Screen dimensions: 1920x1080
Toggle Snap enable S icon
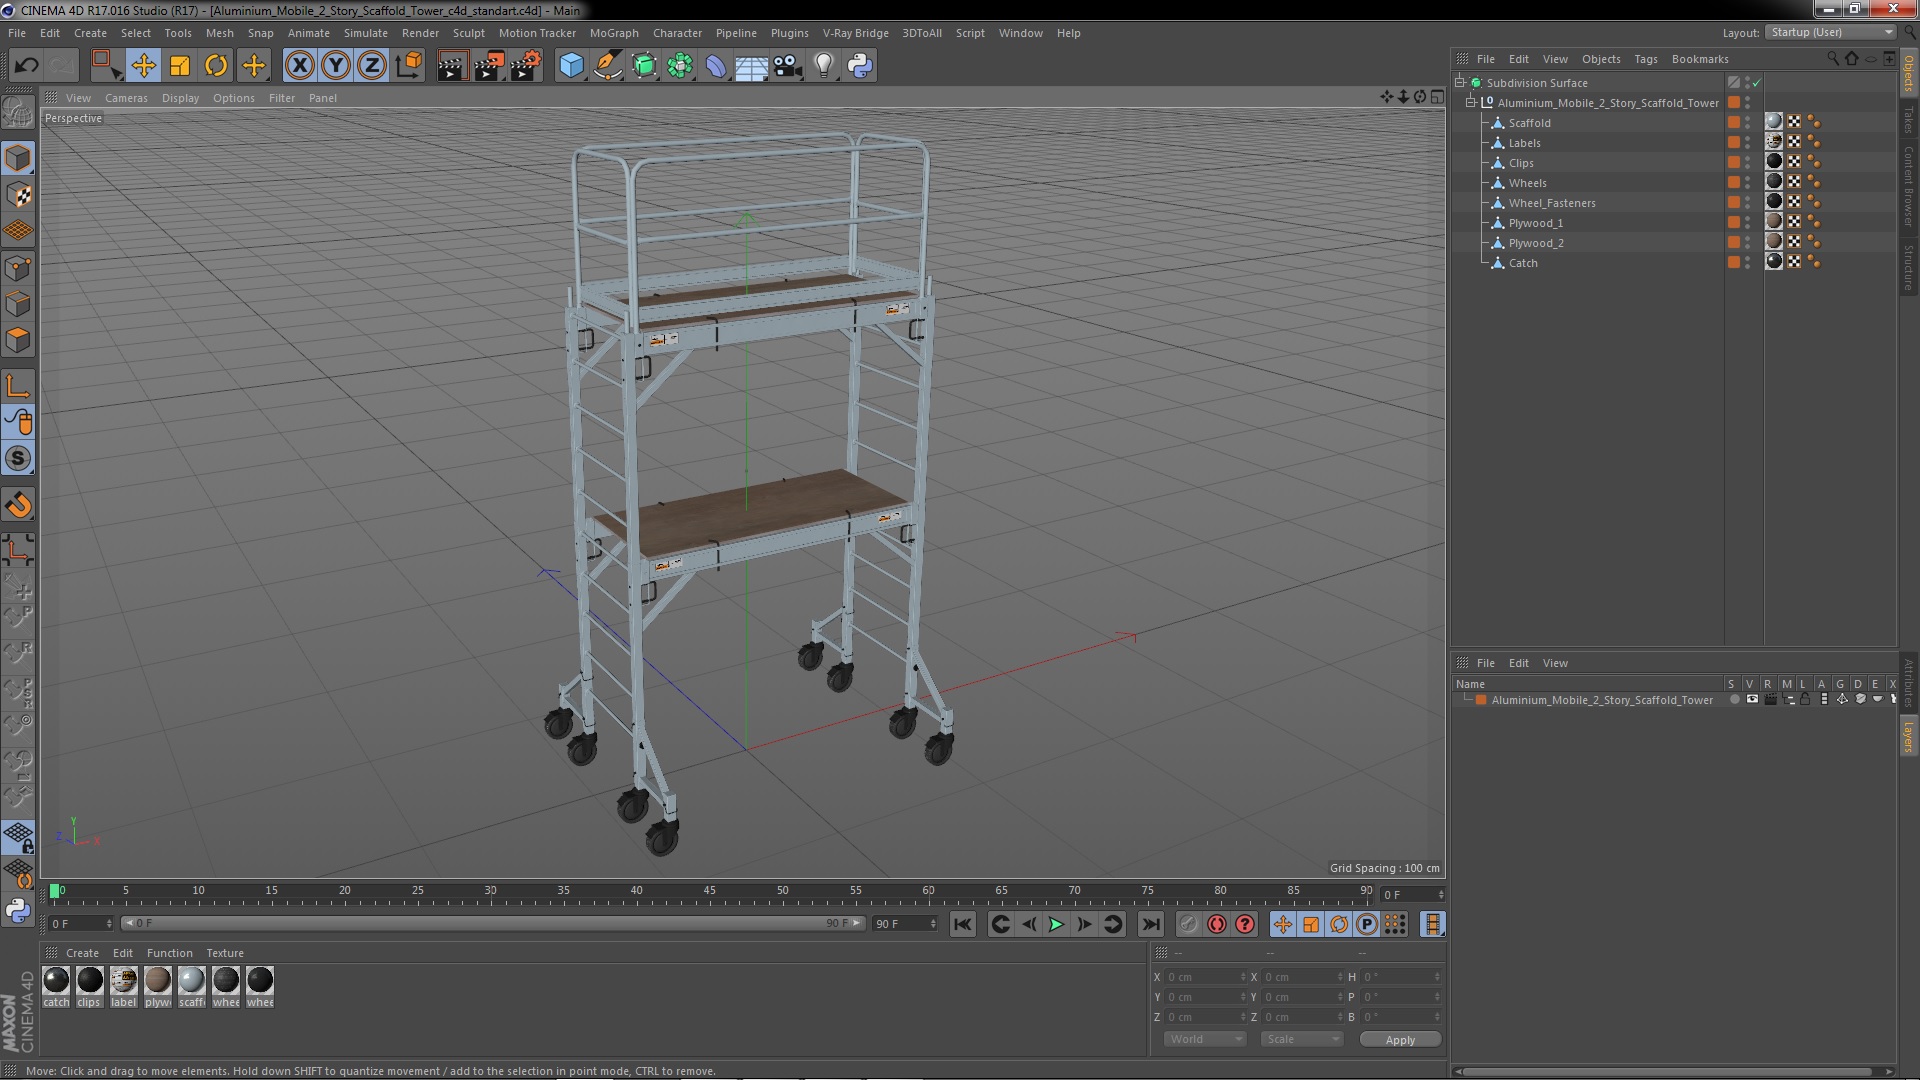18,458
